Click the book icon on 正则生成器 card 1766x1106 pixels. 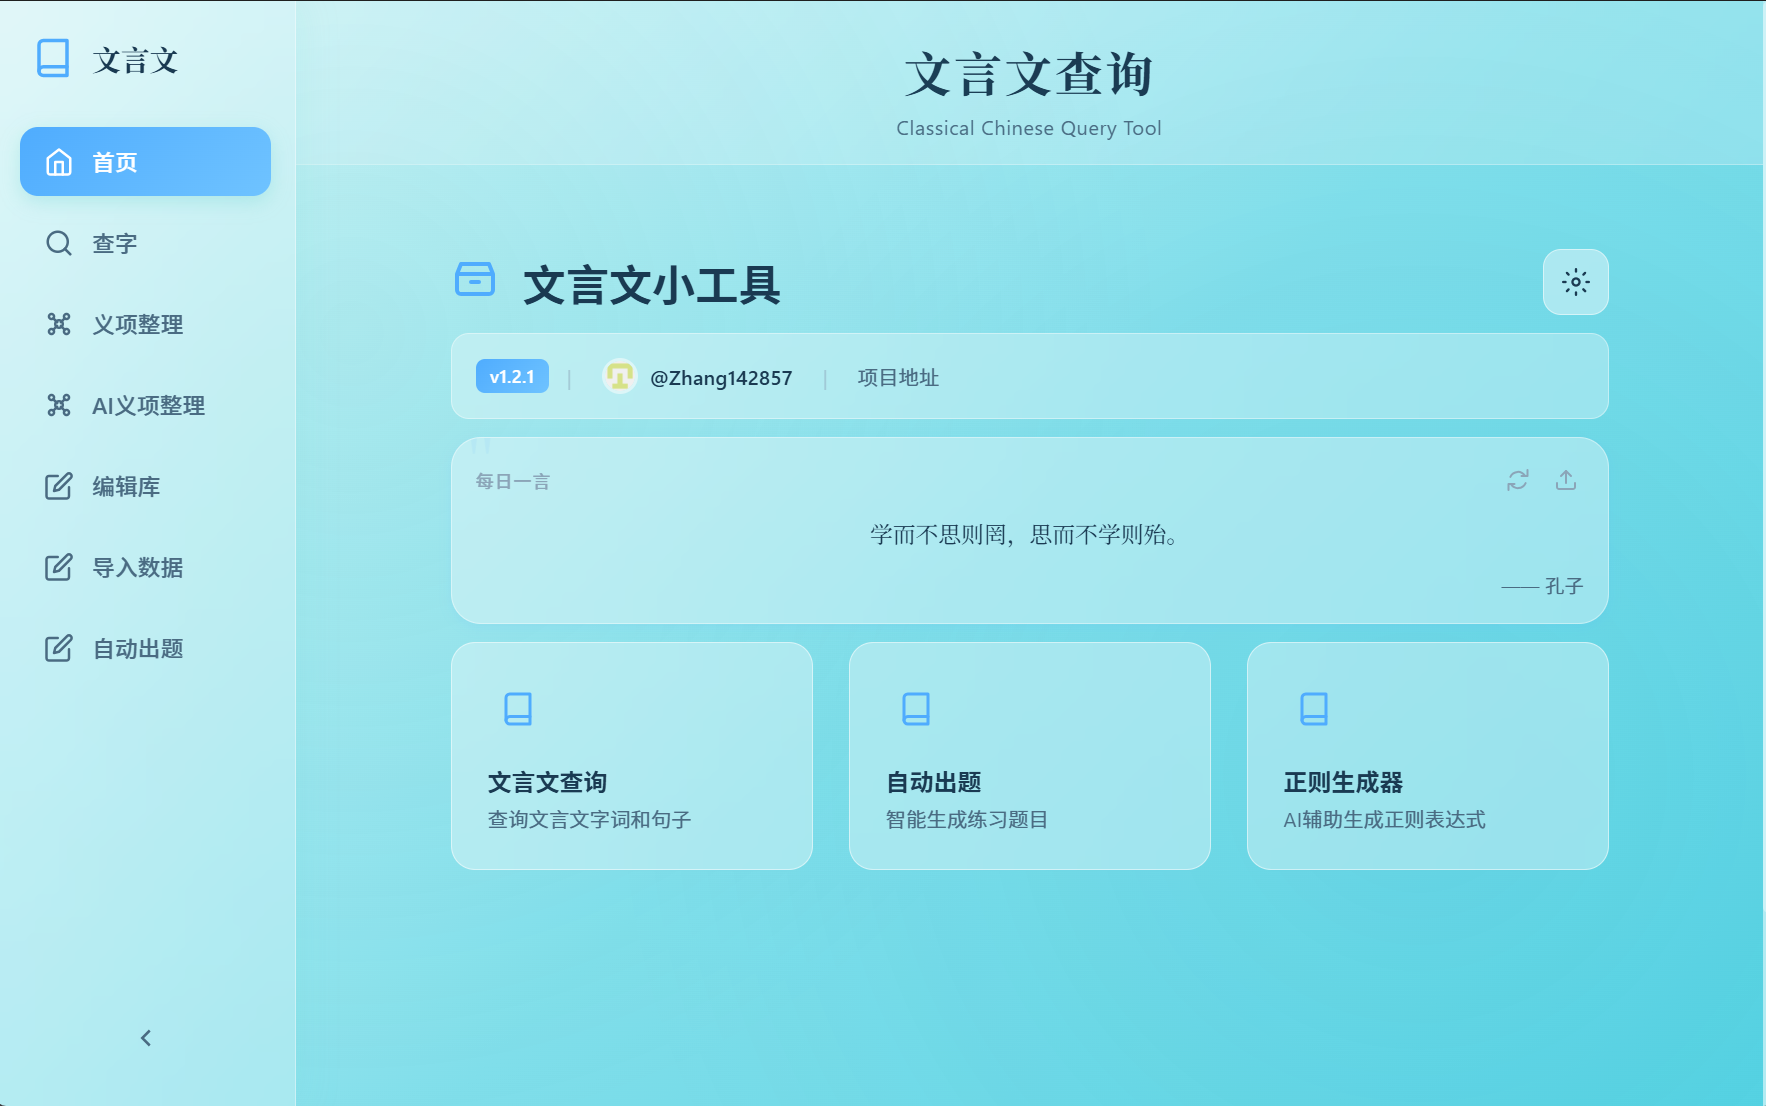coord(1313,709)
